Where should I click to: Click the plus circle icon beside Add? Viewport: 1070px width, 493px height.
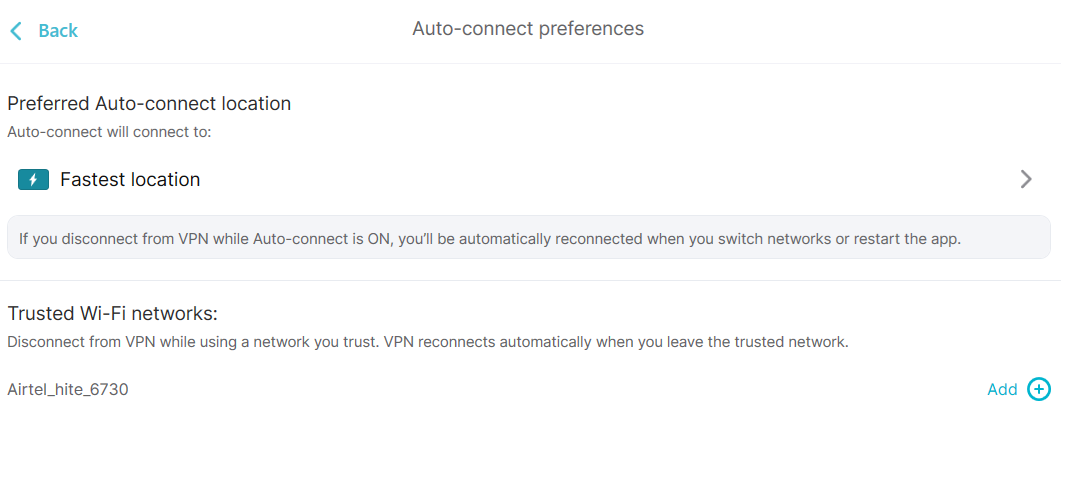1039,389
